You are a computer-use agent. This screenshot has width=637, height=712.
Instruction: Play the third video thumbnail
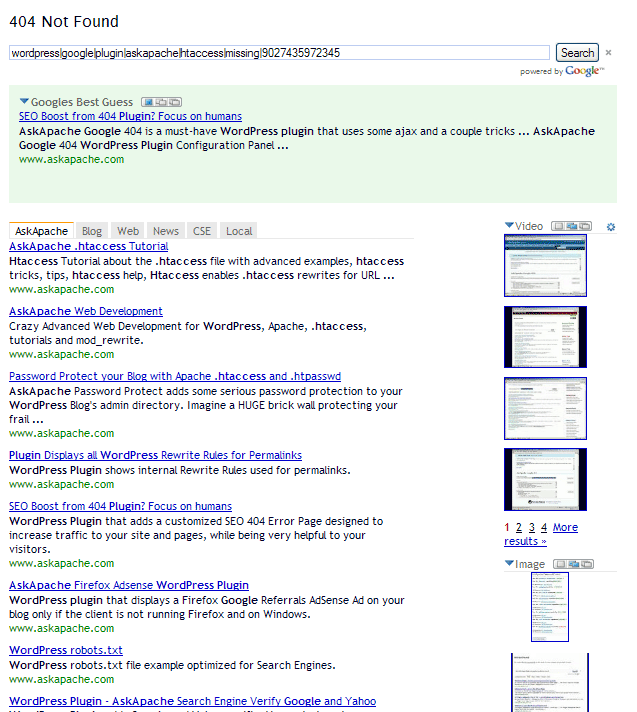pyautogui.click(x=545, y=408)
